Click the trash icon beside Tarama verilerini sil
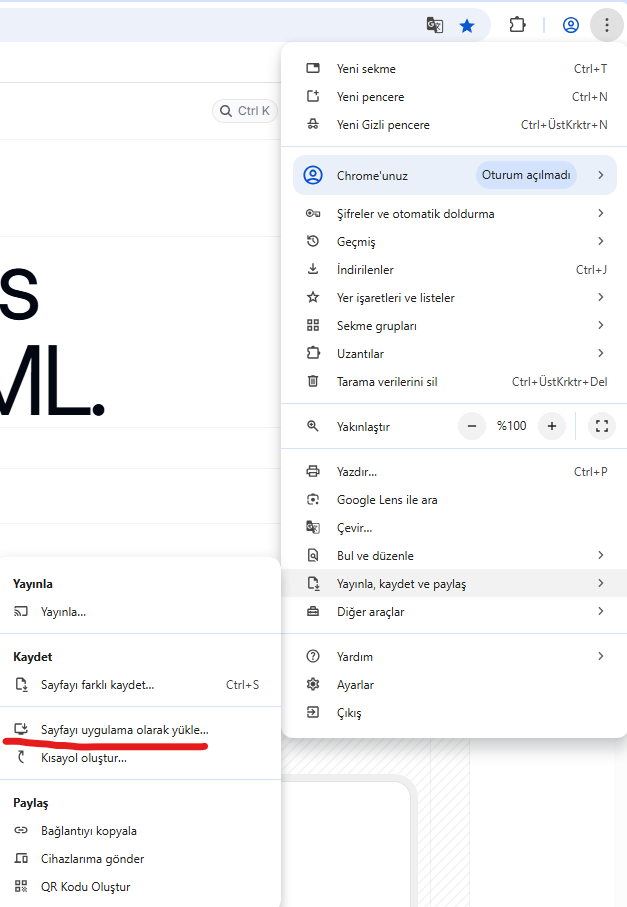627x907 pixels. point(313,381)
